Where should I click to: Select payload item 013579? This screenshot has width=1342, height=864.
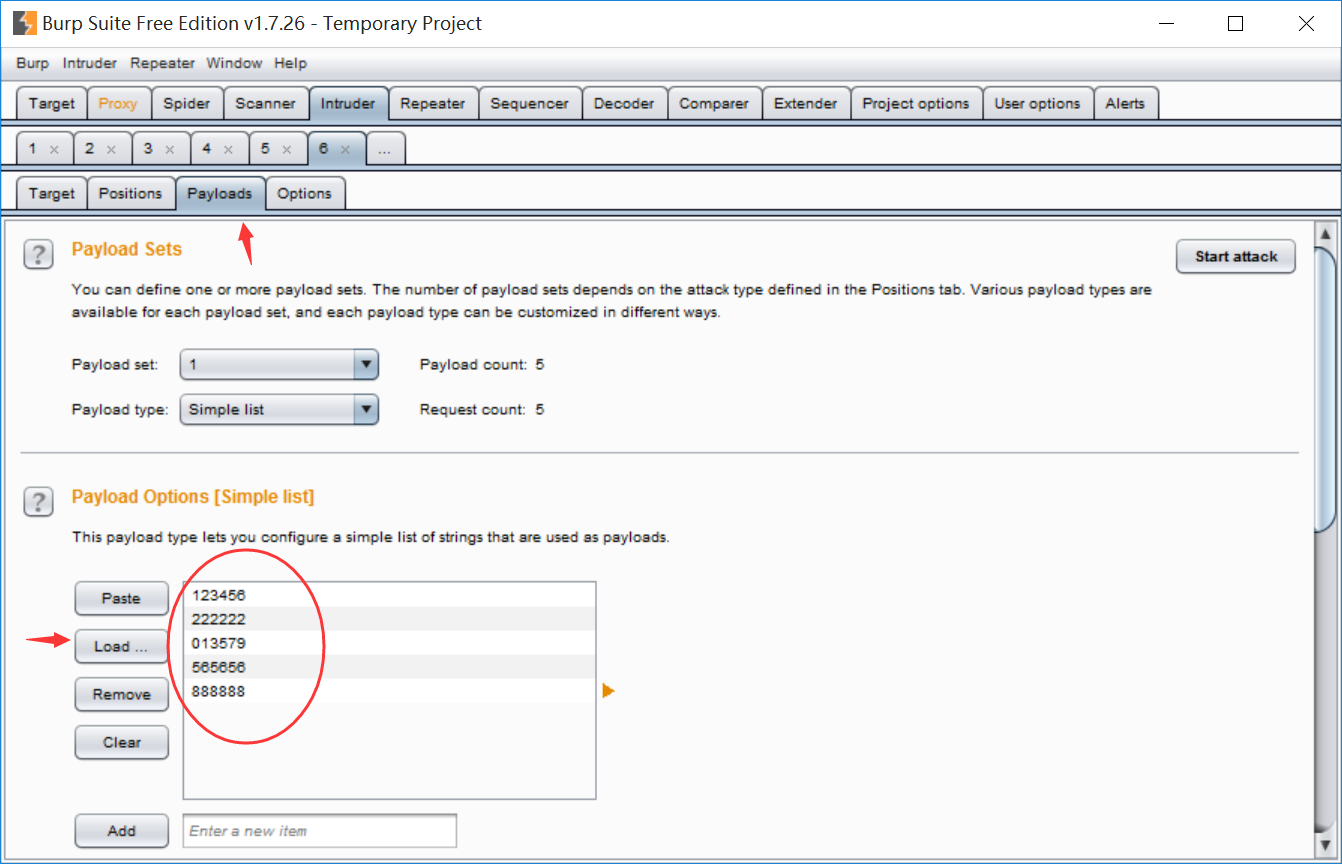pyautogui.click(x=389, y=643)
